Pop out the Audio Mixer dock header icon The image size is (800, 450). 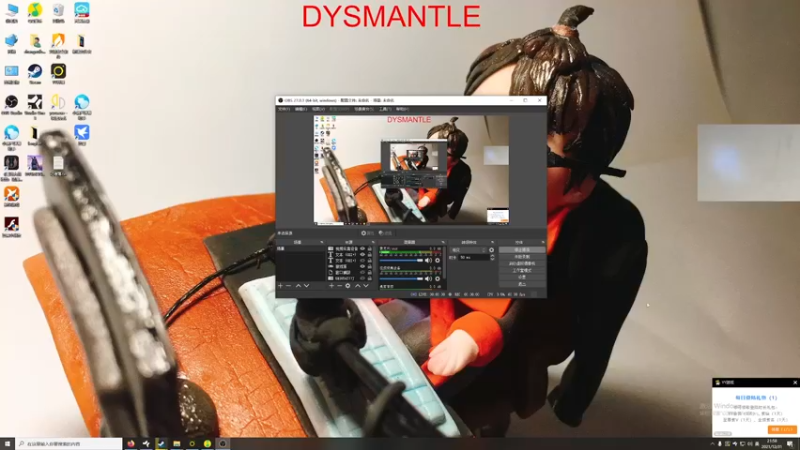[443, 242]
